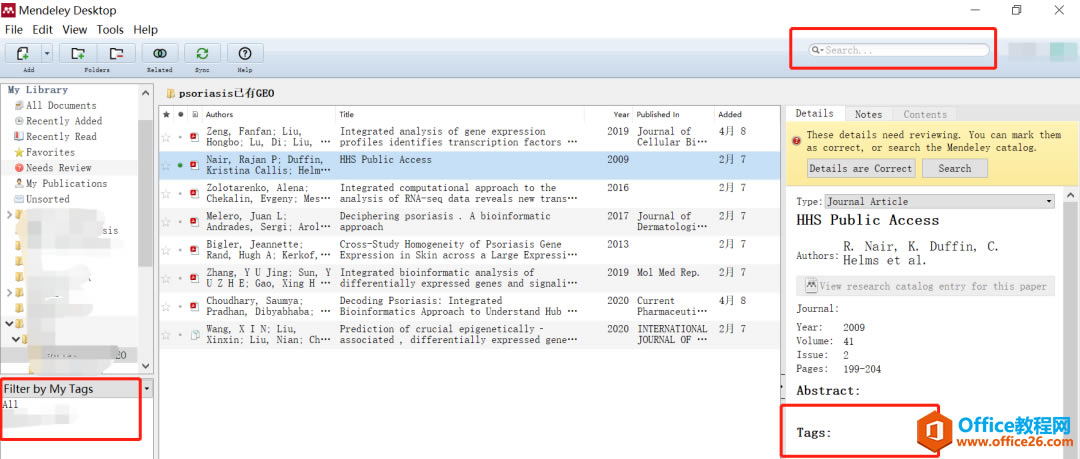Click View research catalog entry button
Screen dimensions: 1080x459
pyautogui.click(x=926, y=286)
